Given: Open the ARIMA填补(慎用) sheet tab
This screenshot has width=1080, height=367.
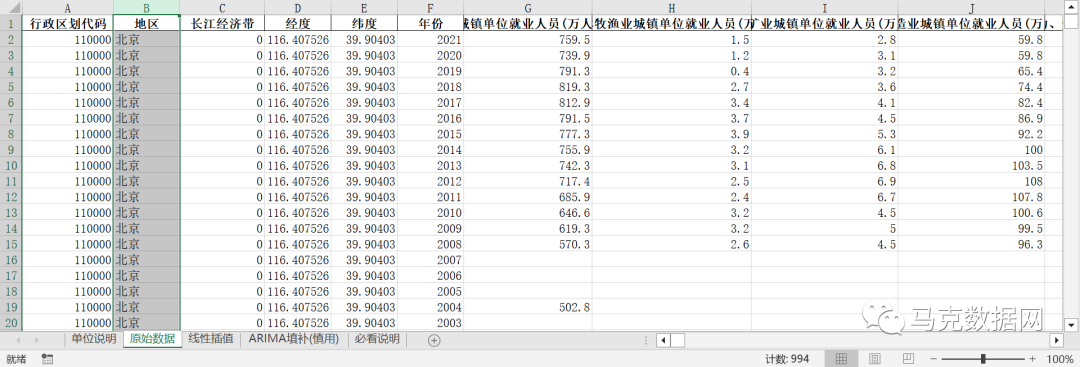Looking at the screenshot, I should point(293,339).
